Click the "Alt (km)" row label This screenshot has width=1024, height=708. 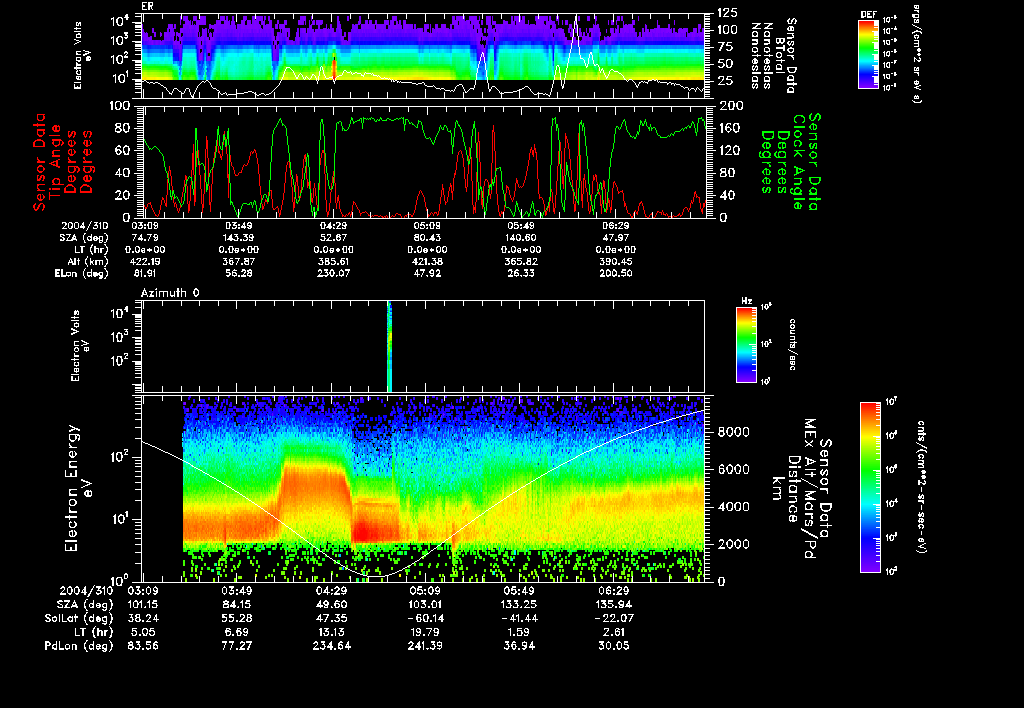click(89, 261)
